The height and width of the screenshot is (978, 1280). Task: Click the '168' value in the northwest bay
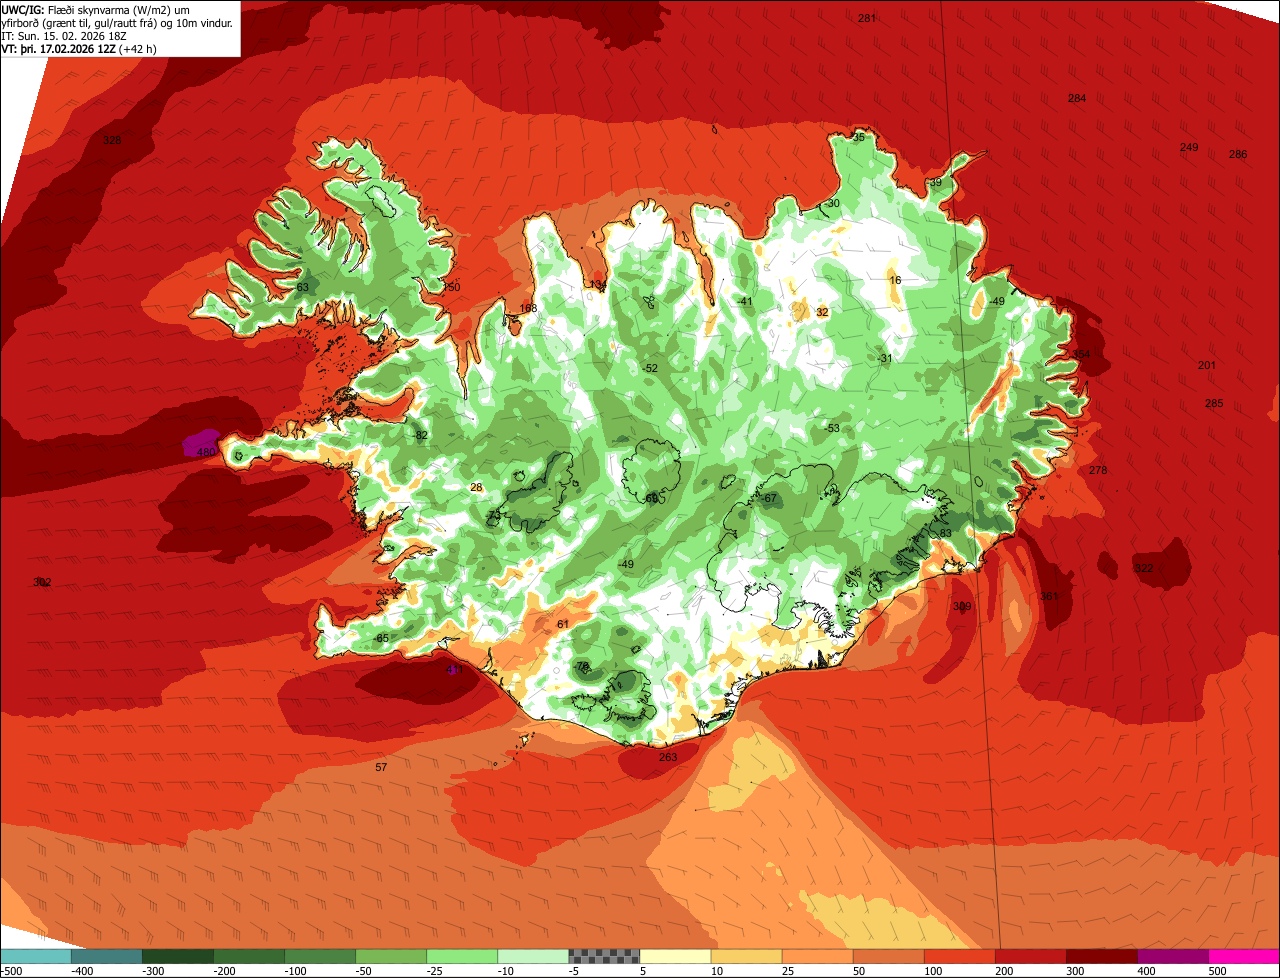coord(529,308)
